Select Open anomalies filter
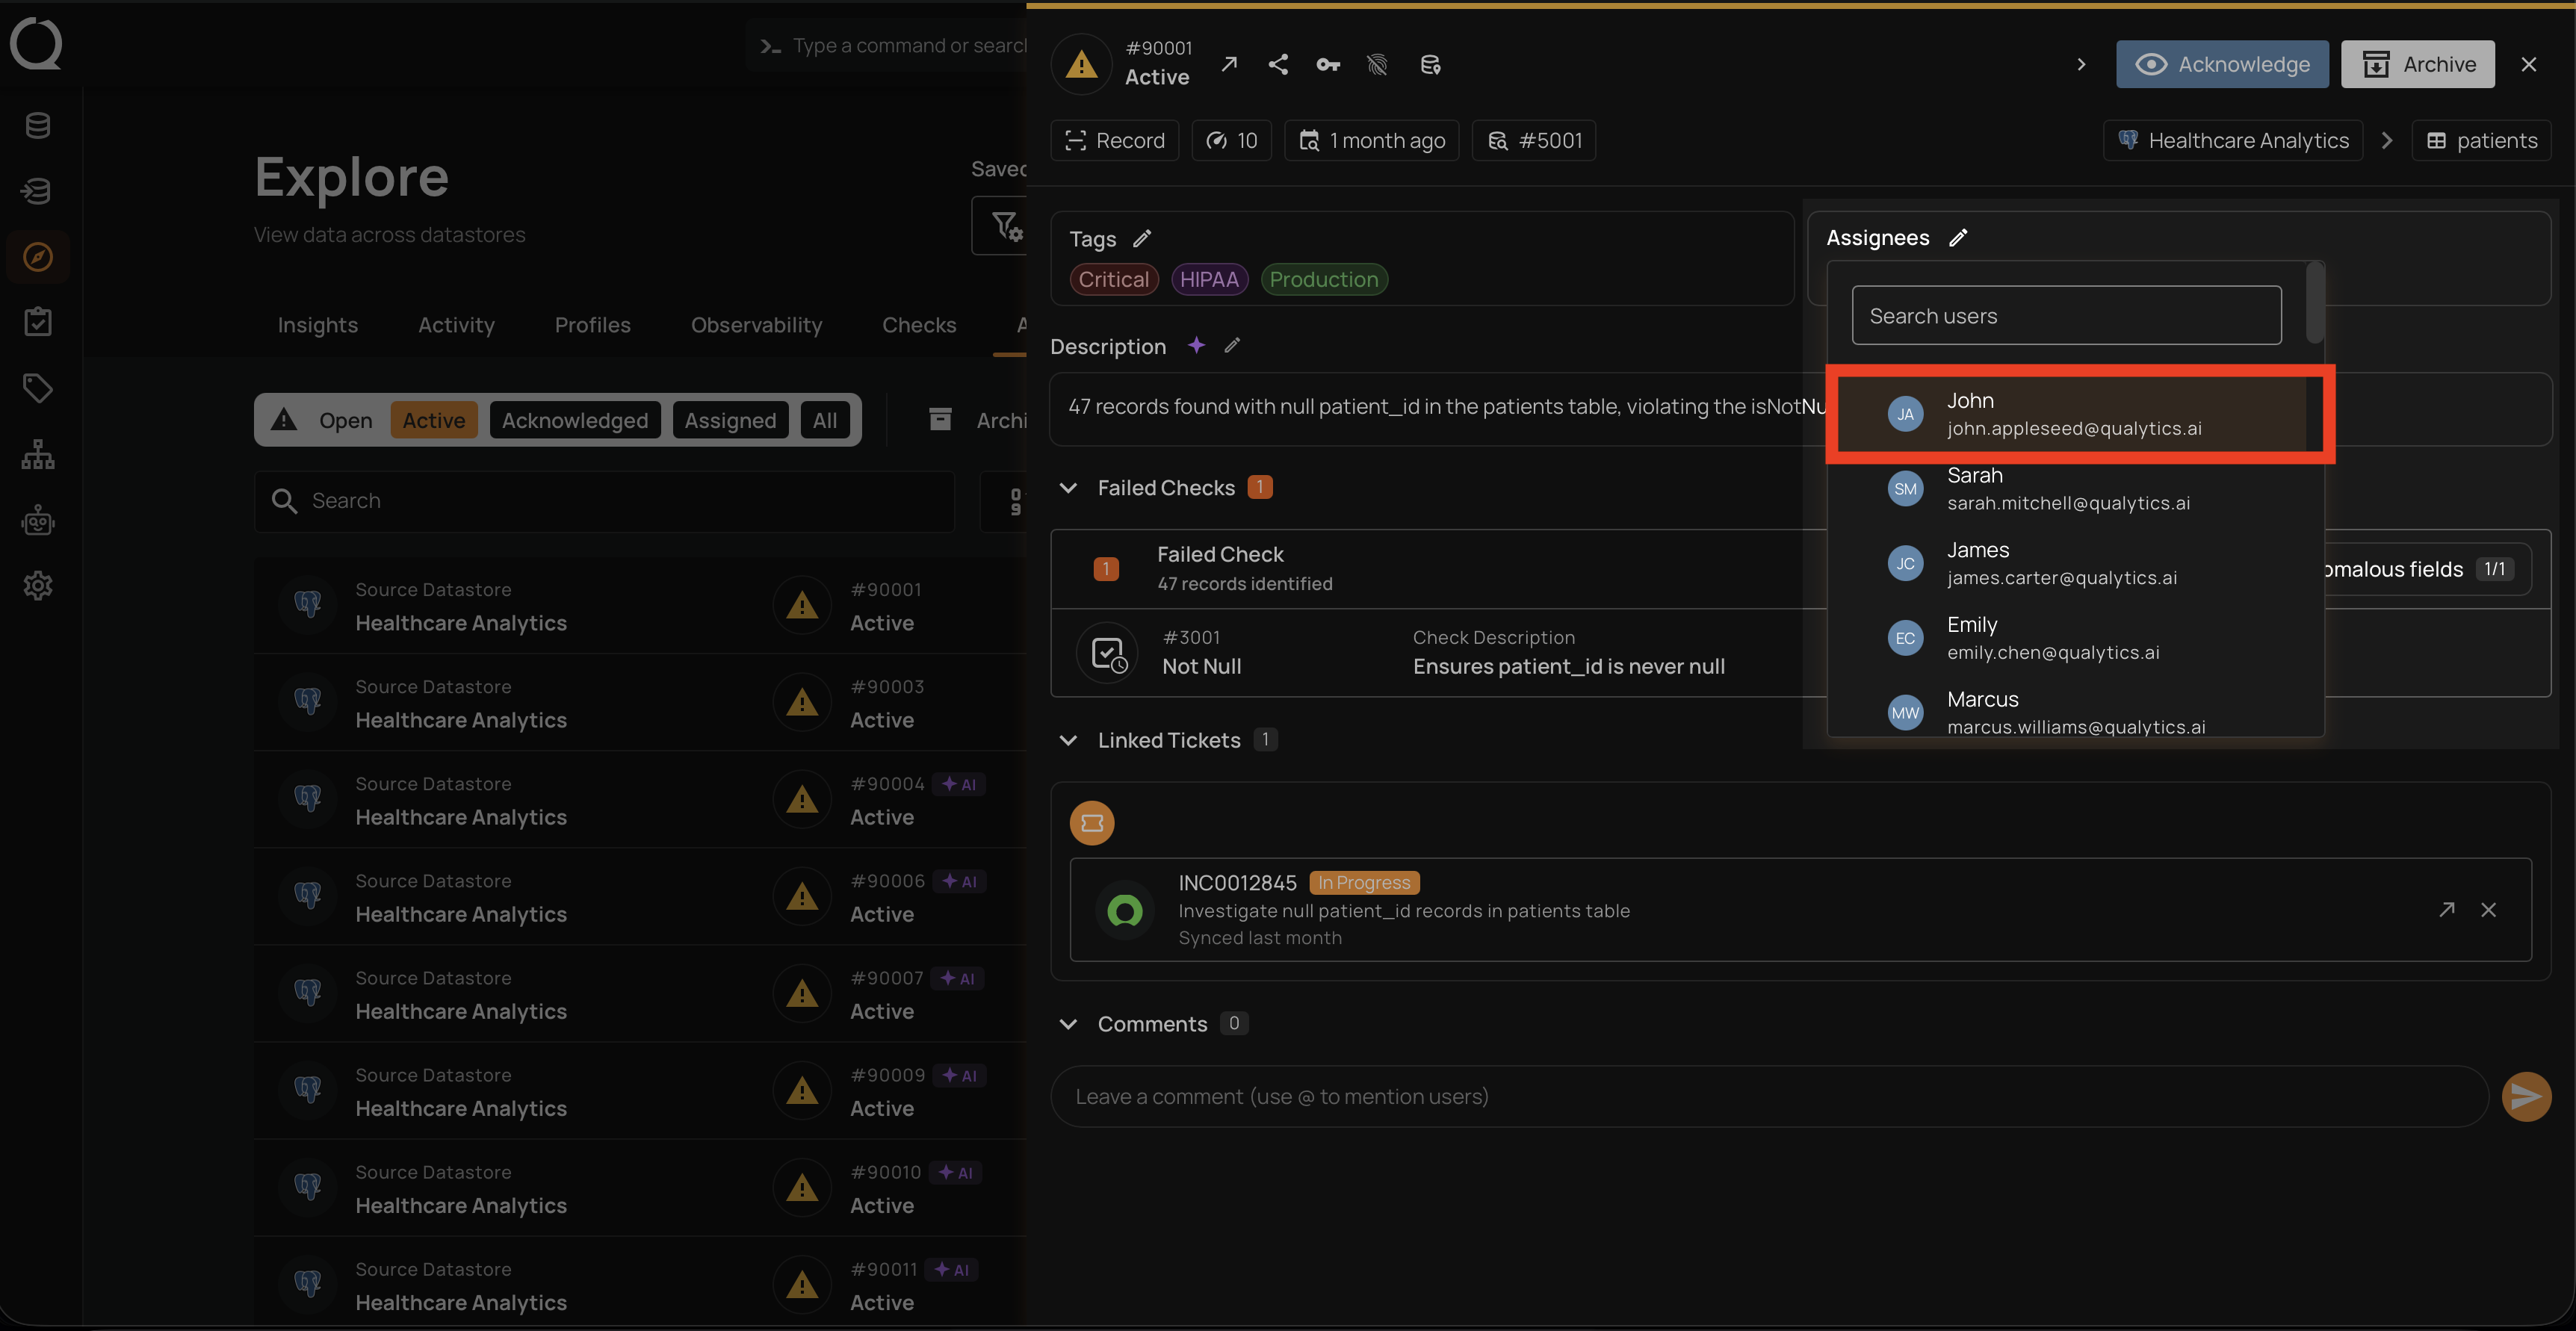 pyautogui.click(x=345, y=420)
